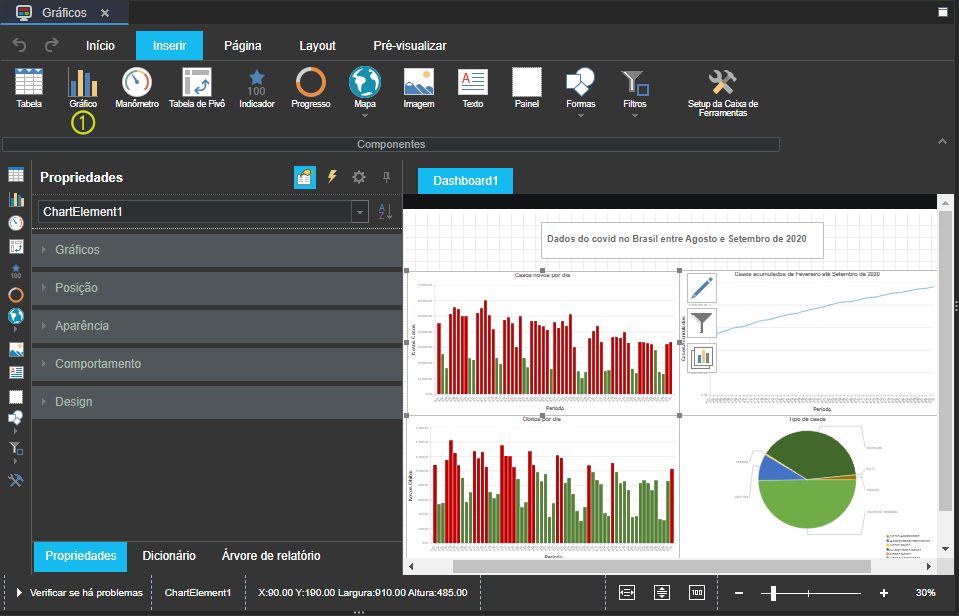Choose the image icon in left sidebar
This screenshot has width=959, height=616.
click(x=16, y=349)
